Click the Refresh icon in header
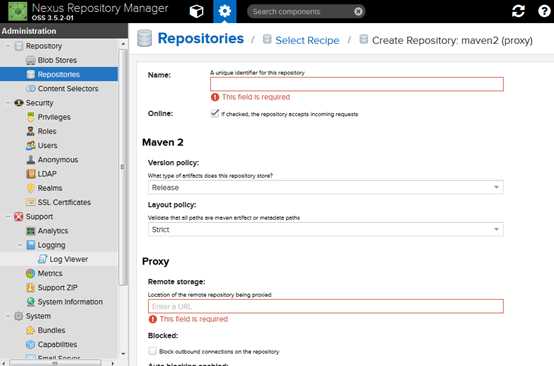The image size is (554, 366). (x=518, y=11)
